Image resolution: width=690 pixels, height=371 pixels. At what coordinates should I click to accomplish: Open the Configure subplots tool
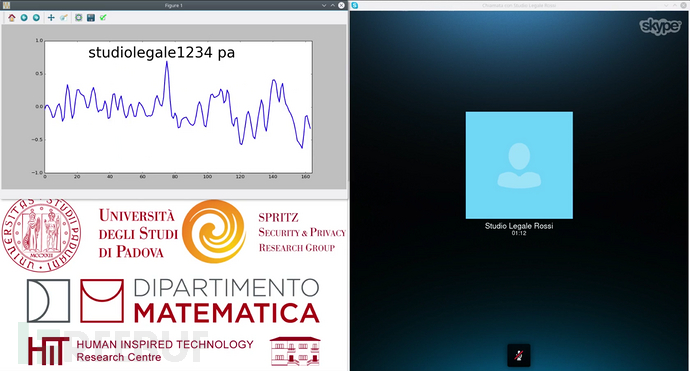(78, 18)
